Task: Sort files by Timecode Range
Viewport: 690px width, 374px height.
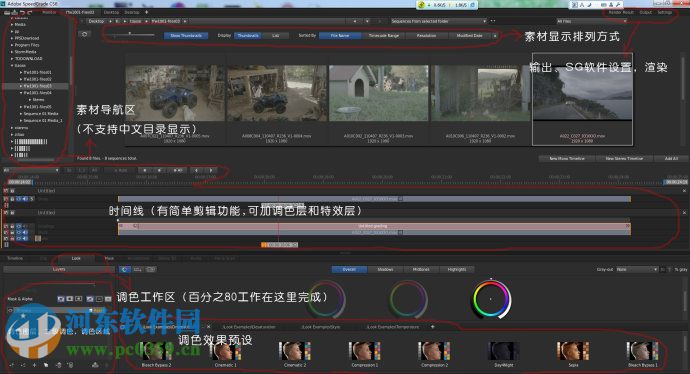Action: pos(383,36)
